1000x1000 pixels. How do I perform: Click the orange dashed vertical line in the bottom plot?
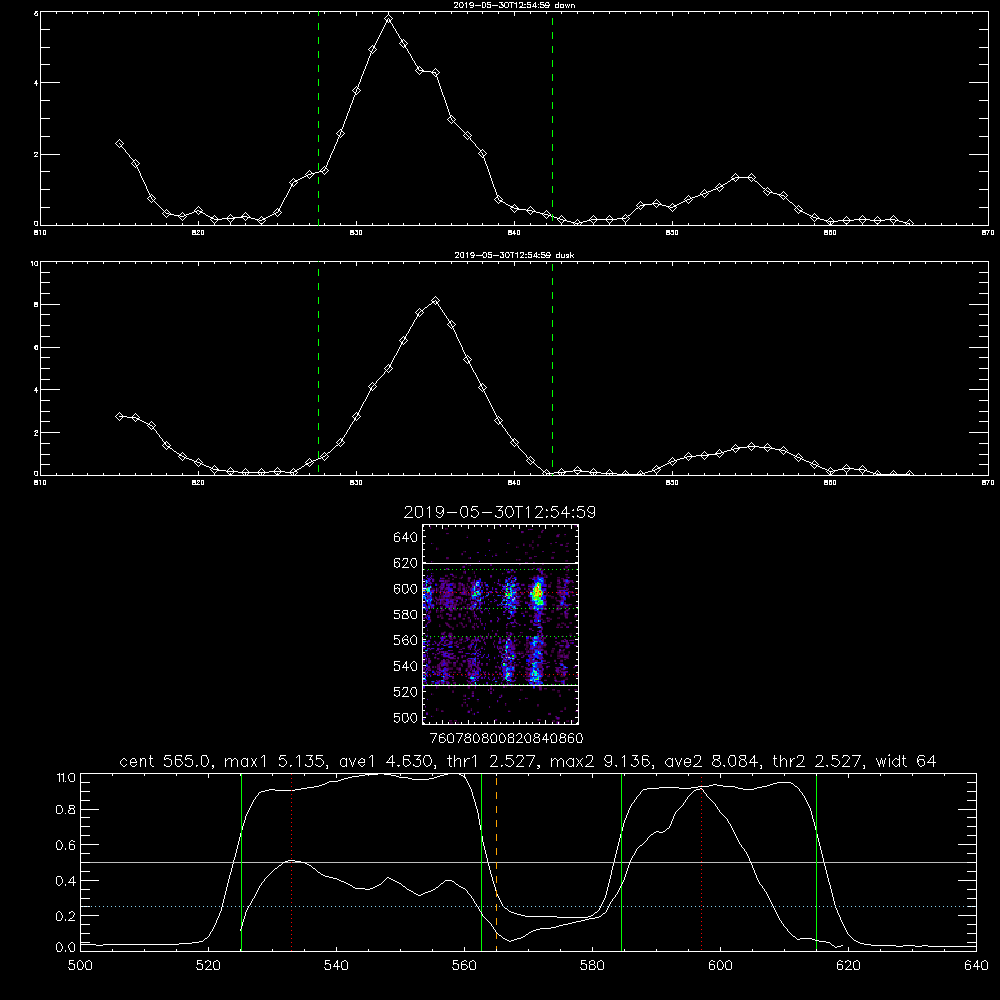click(496, 862)
